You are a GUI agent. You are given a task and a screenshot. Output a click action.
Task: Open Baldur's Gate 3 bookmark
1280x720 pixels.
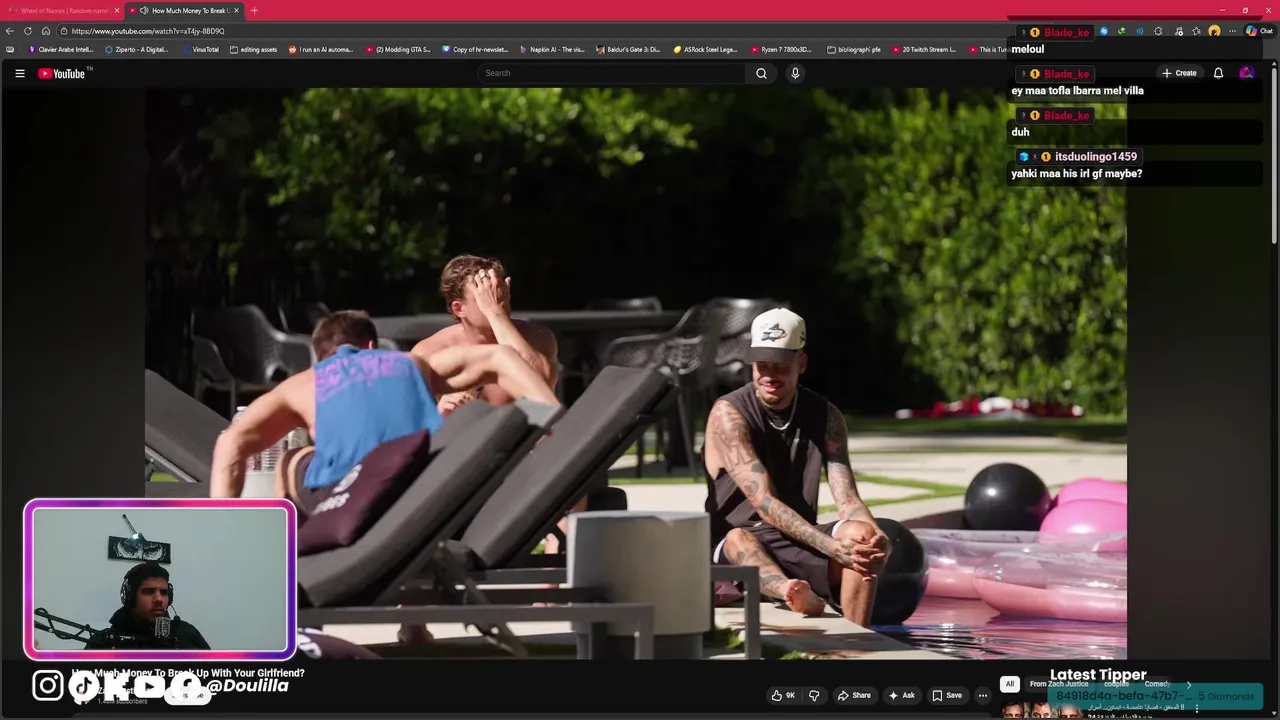pyautogui.click(x=628, y=49)
